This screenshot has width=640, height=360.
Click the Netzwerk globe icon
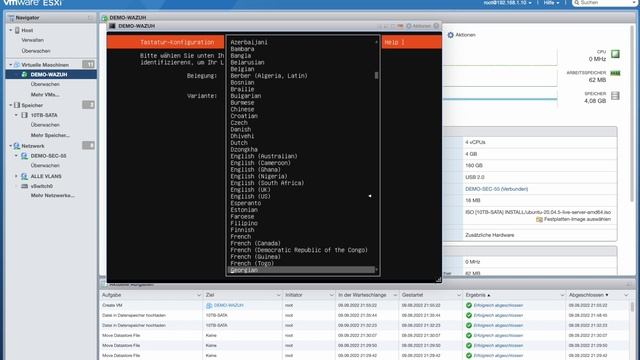(x=17, y=146)
